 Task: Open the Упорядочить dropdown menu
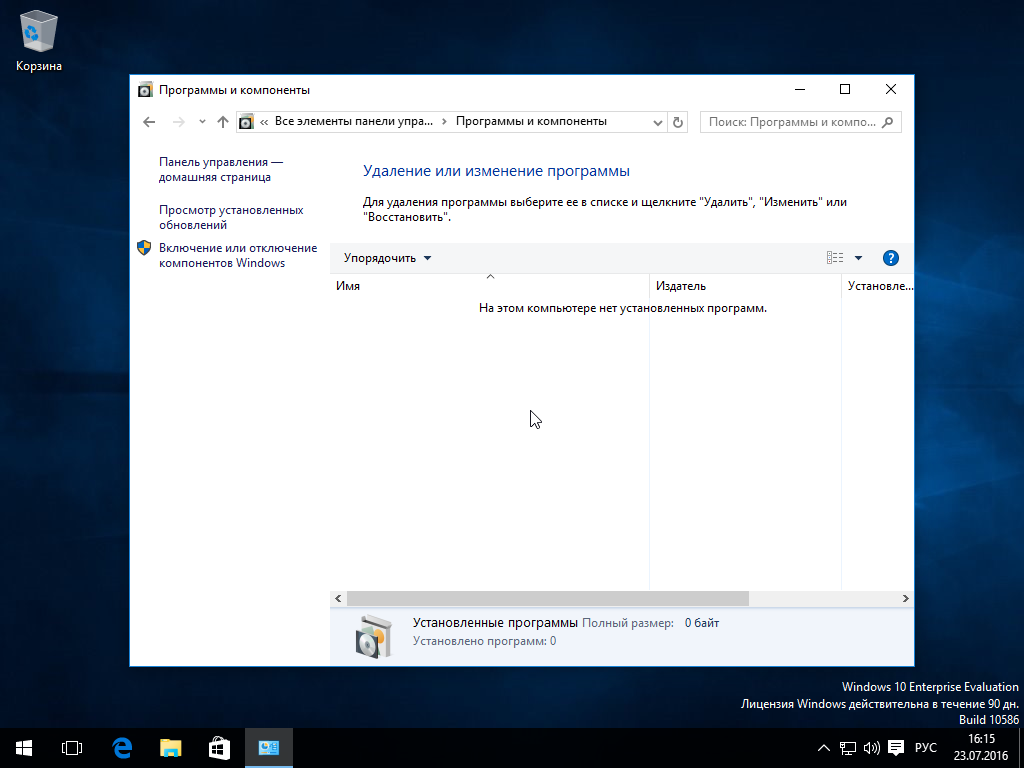[x=386, y=257]
